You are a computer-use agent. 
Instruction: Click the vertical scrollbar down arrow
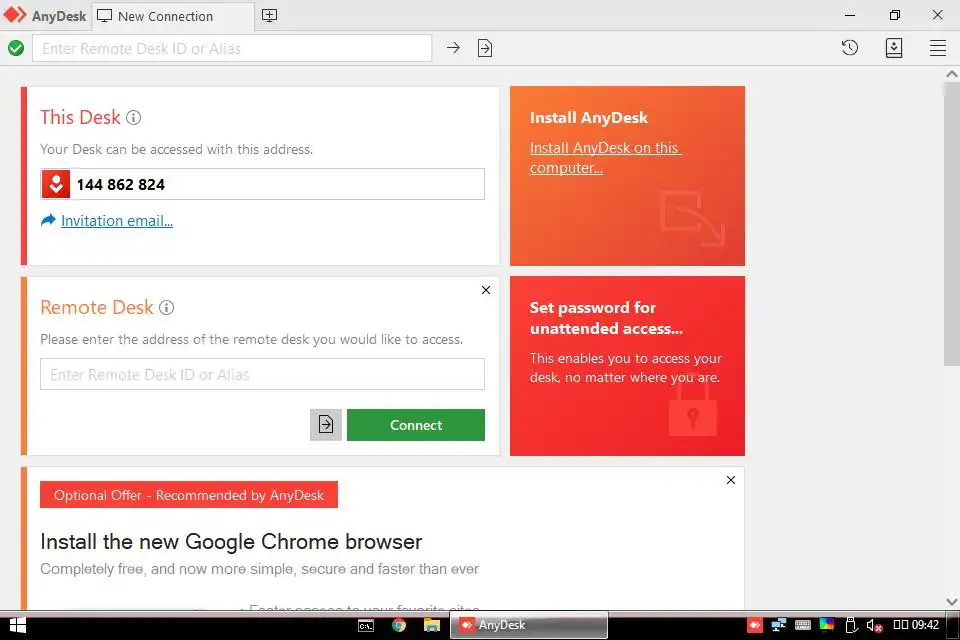click(x=951, y=602)
